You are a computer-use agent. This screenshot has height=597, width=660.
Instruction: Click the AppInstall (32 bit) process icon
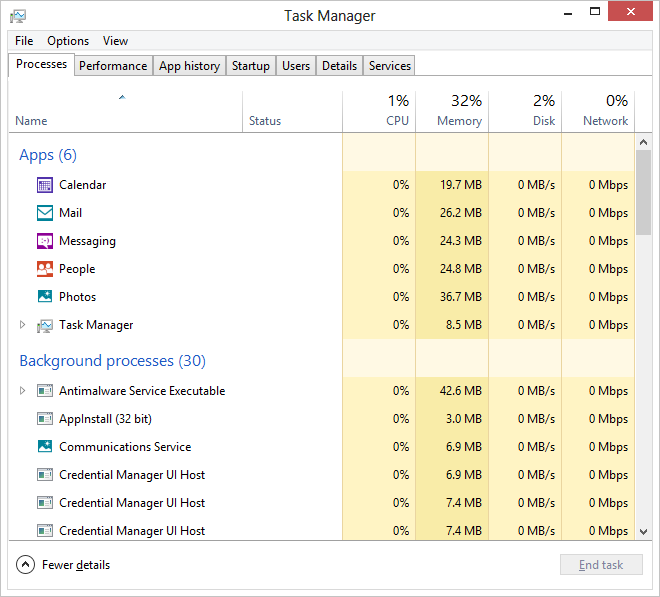(x=45, y=419)
